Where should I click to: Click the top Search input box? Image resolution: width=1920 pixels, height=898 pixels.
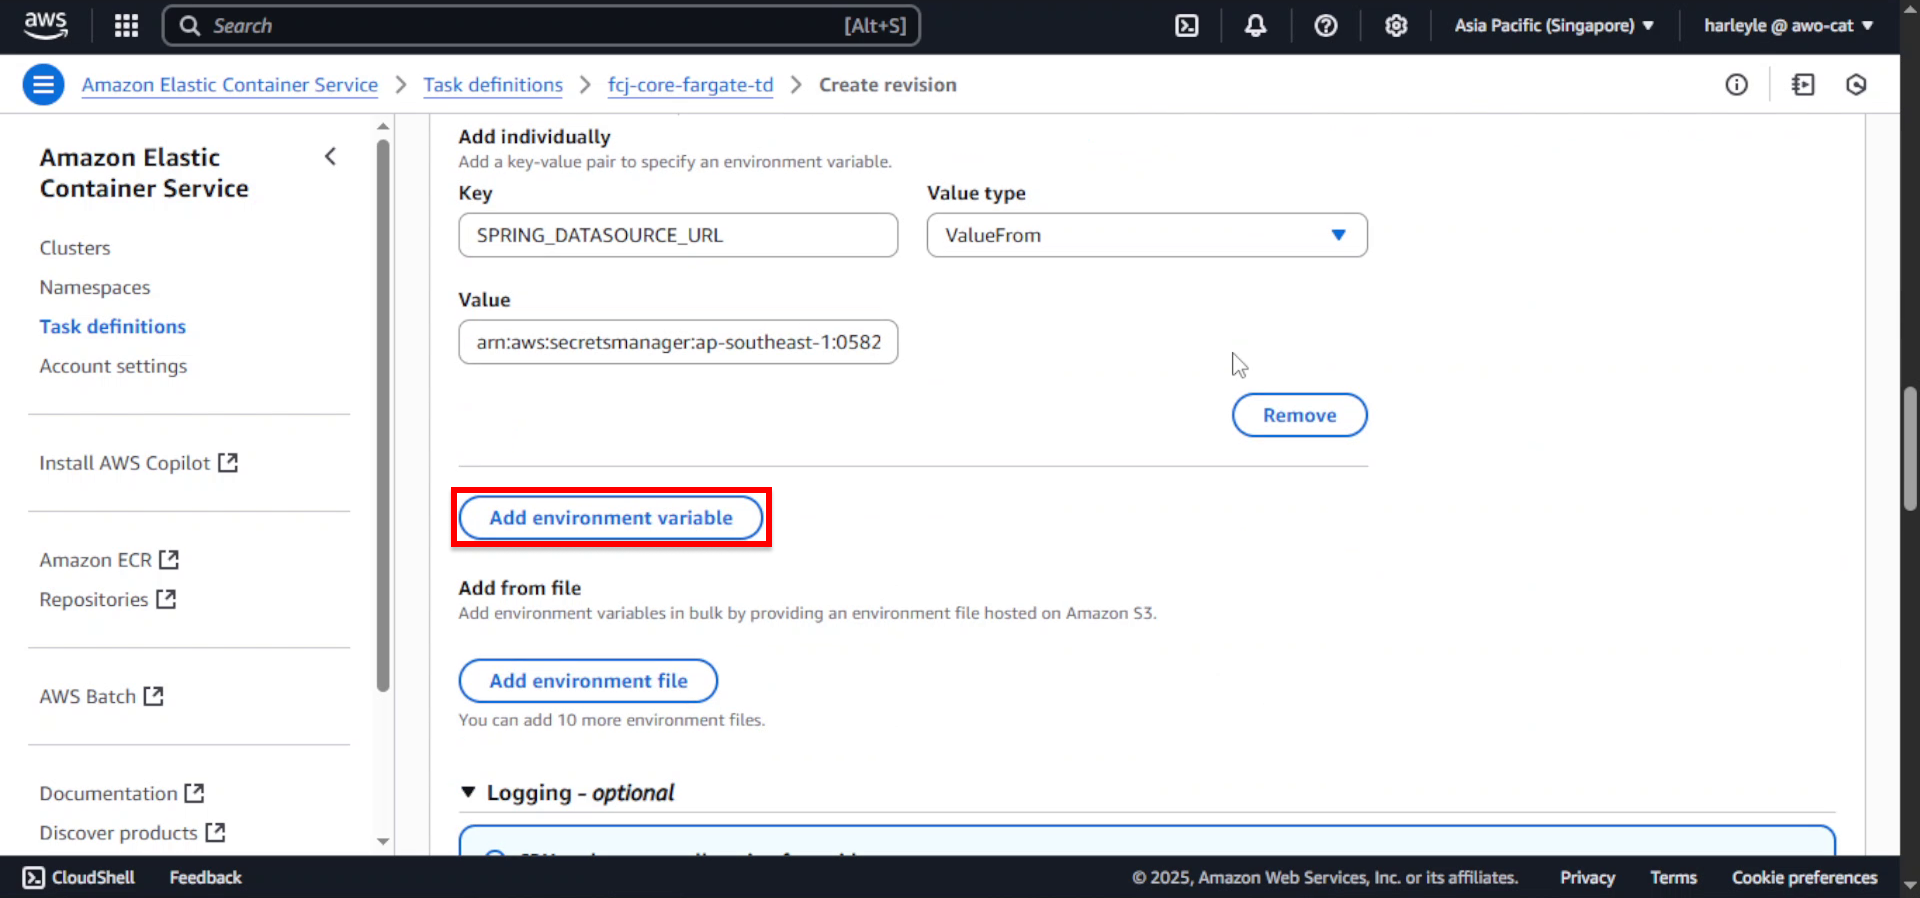[541, 26]
